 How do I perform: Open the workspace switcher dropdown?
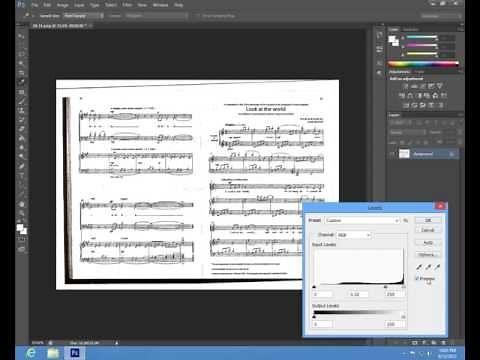click(x=441, y=16)
